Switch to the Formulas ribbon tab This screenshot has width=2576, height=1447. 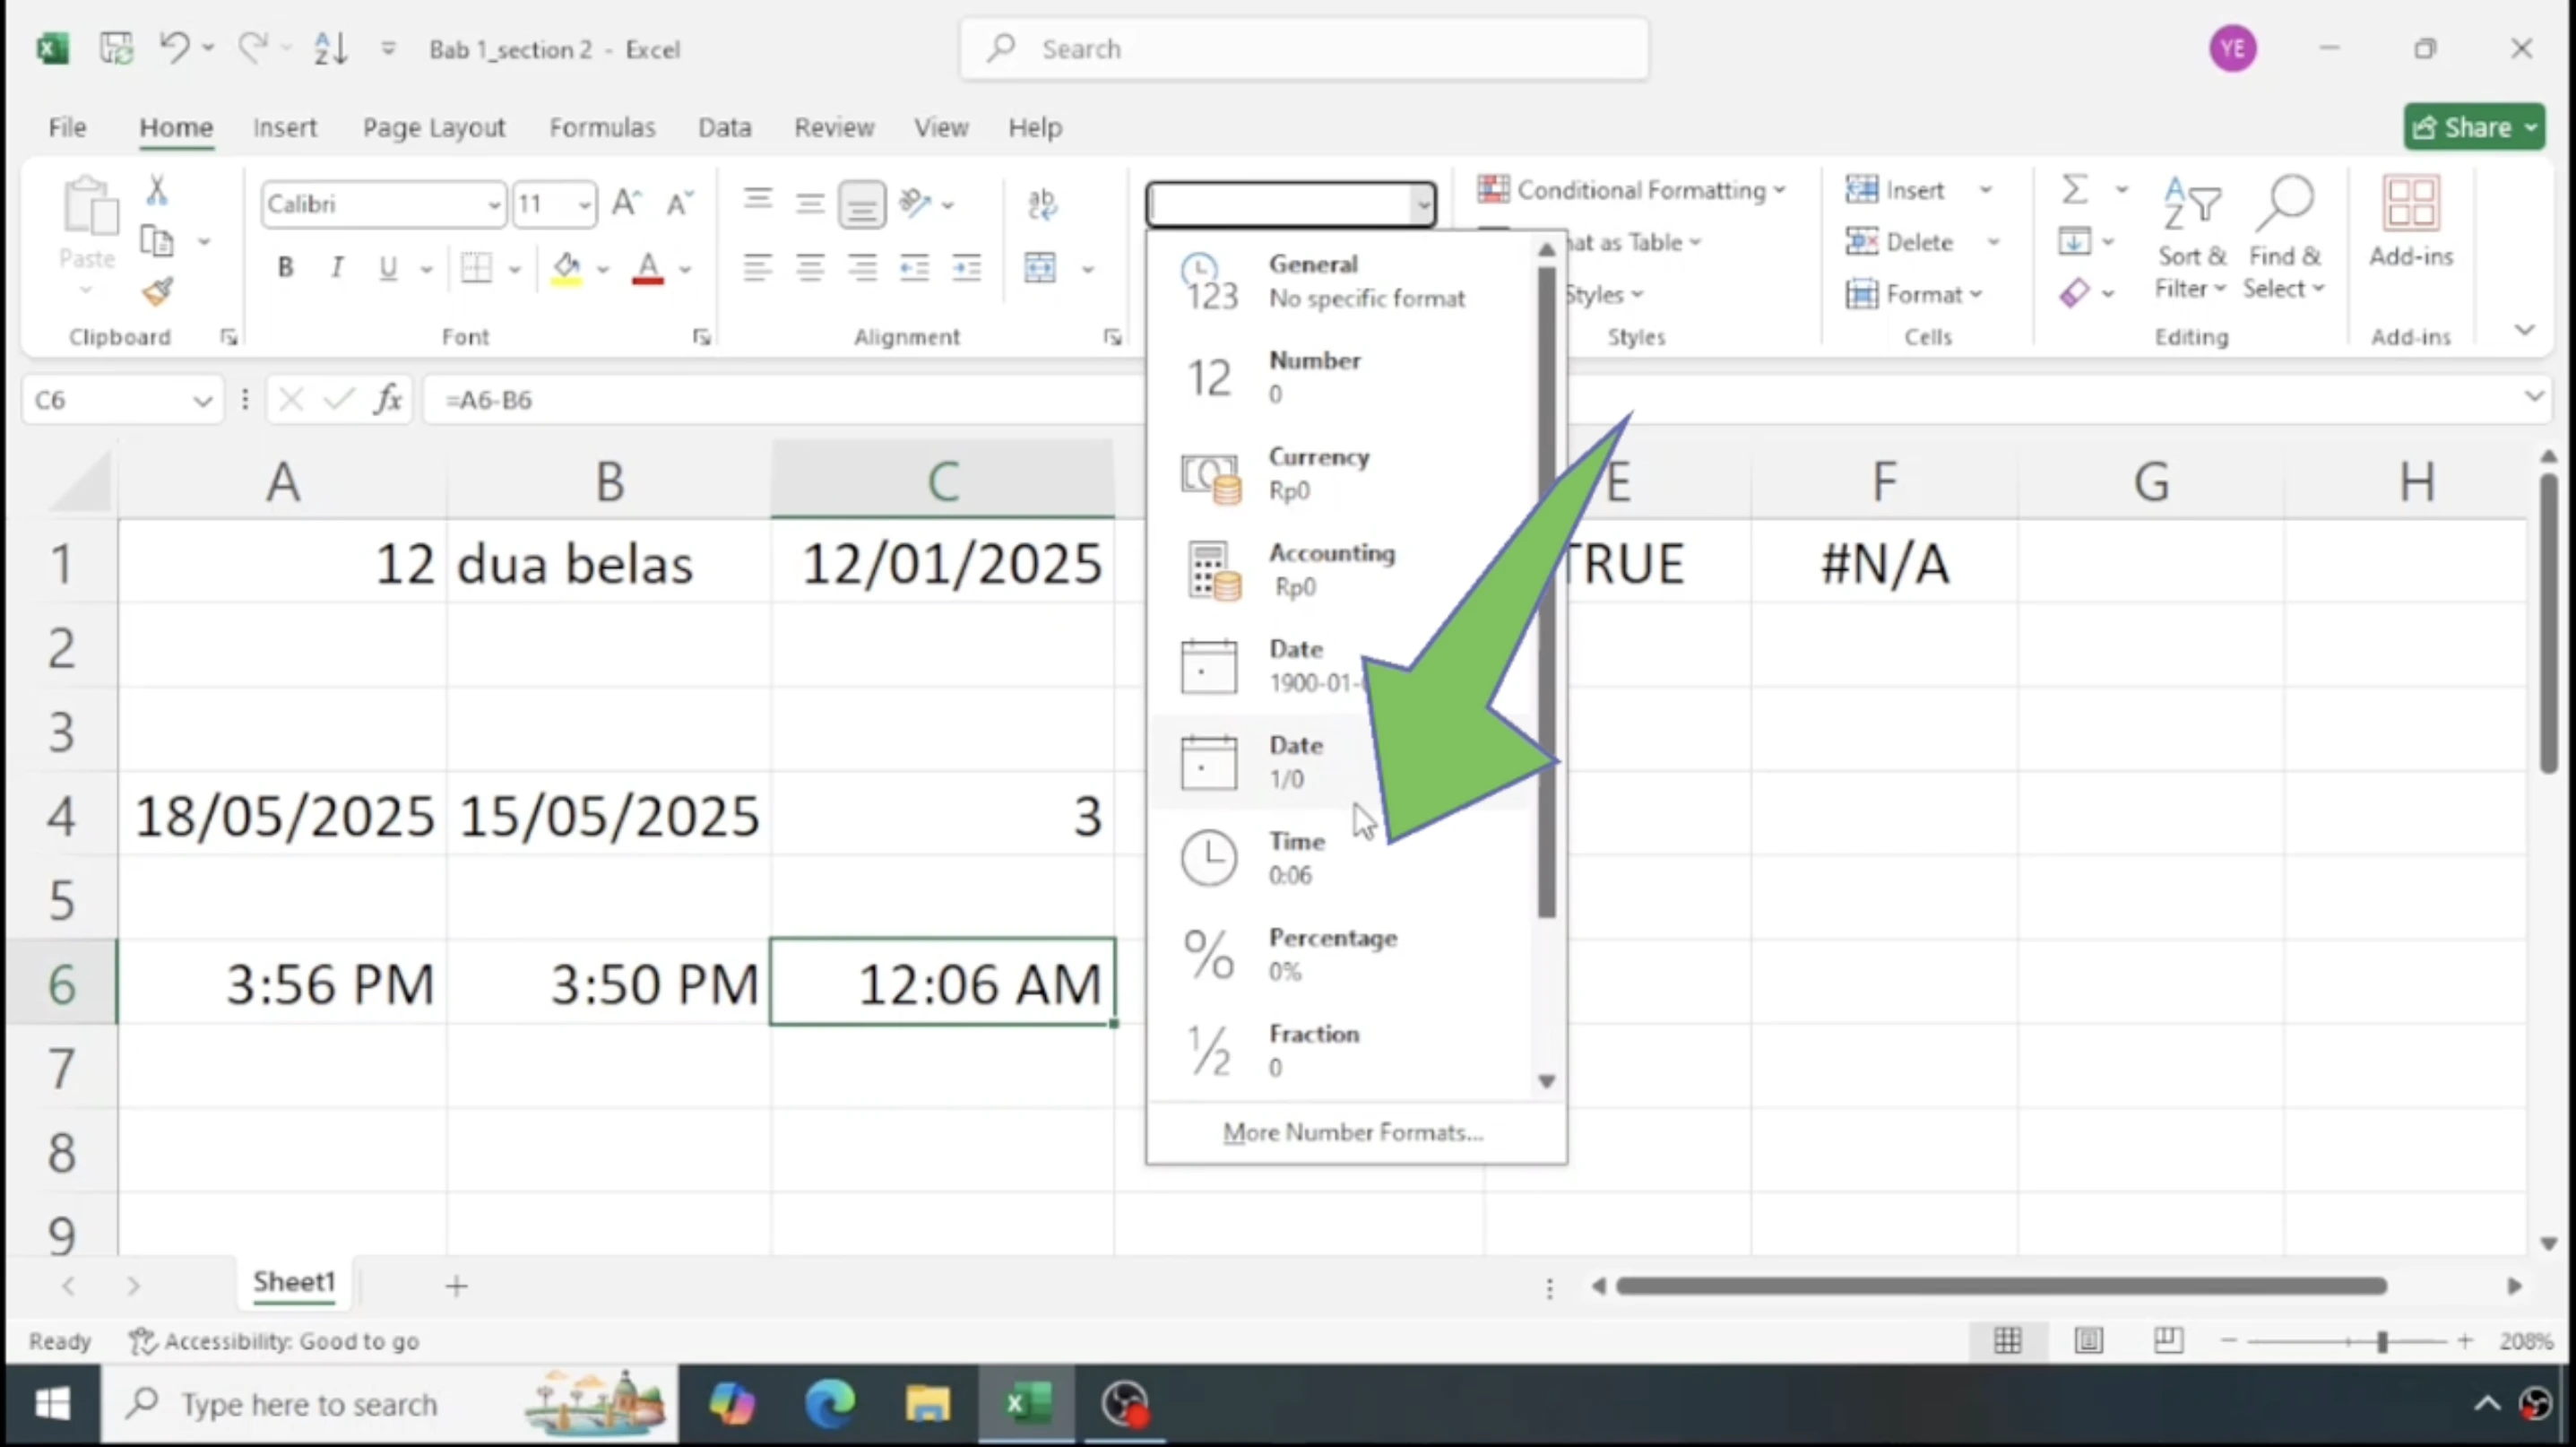coord(602,127)
